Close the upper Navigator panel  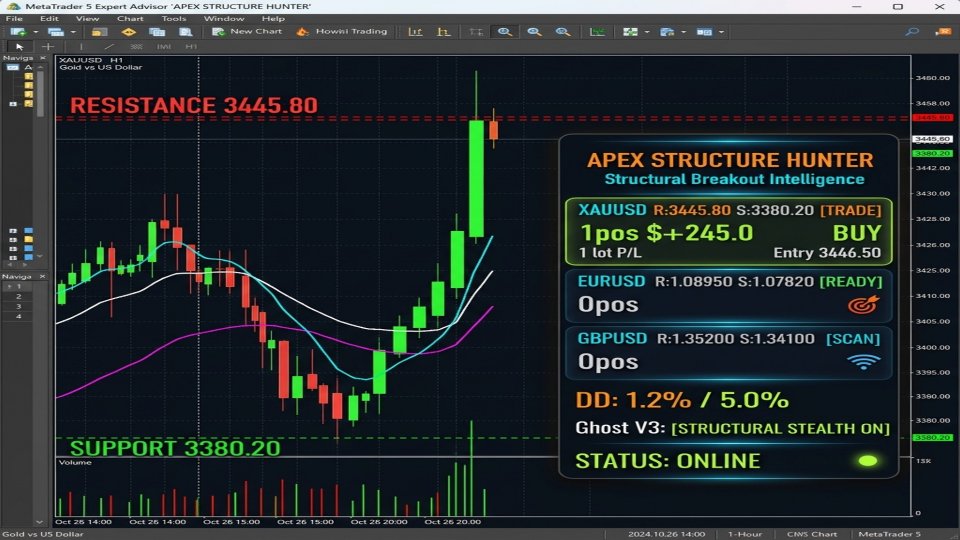[42, 58]
